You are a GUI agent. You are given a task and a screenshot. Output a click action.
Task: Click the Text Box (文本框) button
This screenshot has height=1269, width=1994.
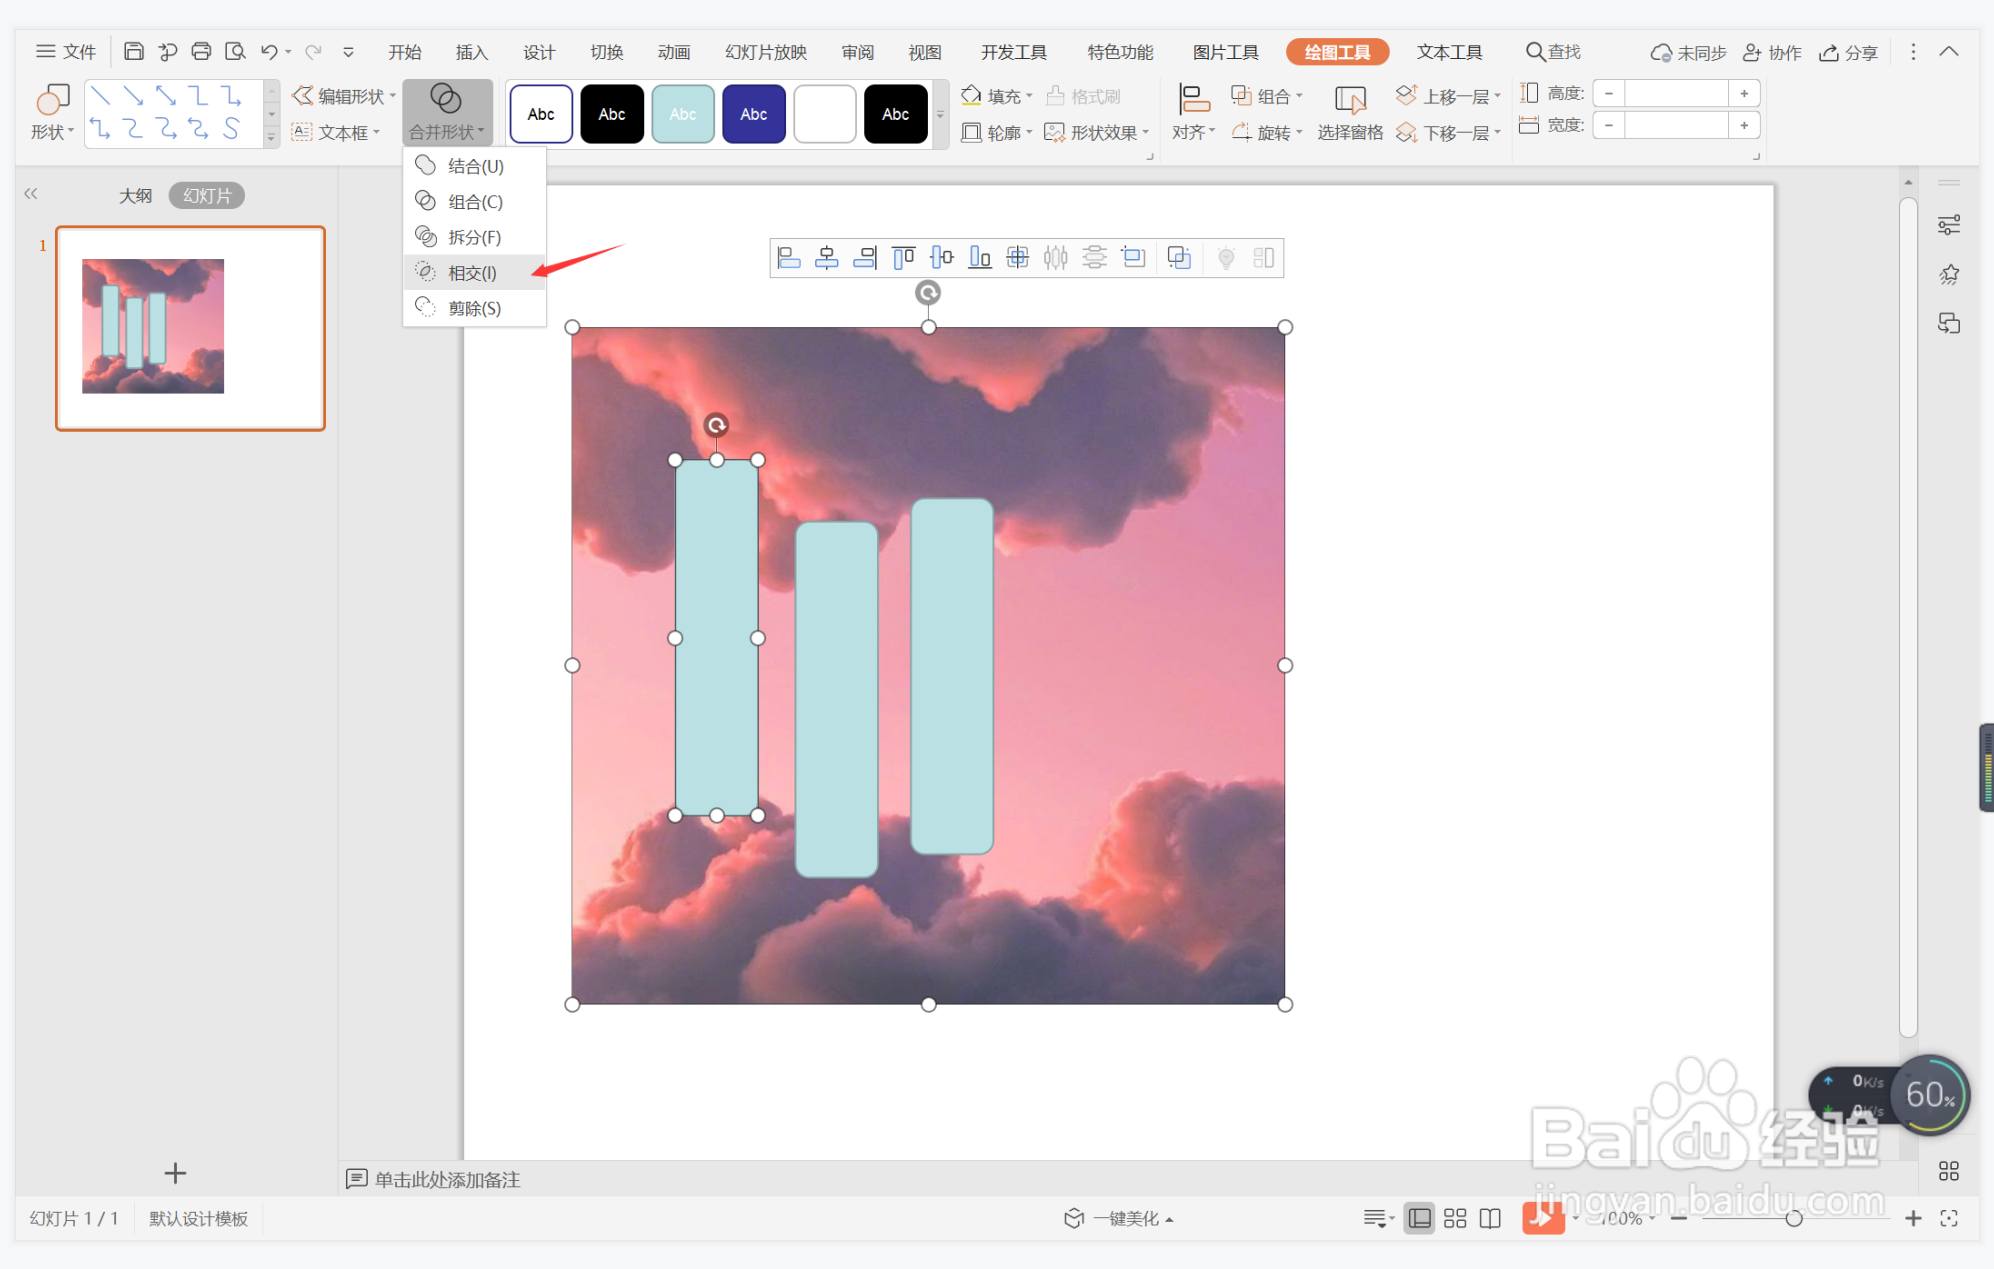pyautogui.click(x=335, y=132)
